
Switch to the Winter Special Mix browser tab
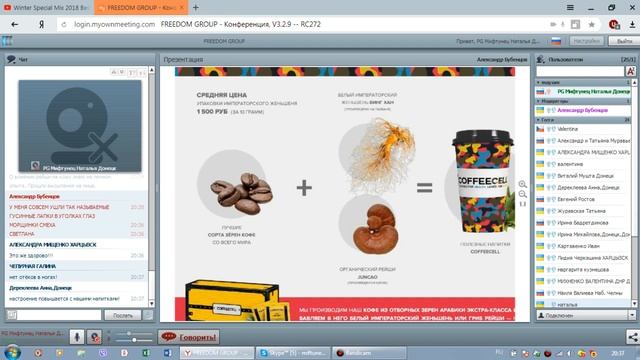point(46,7)
